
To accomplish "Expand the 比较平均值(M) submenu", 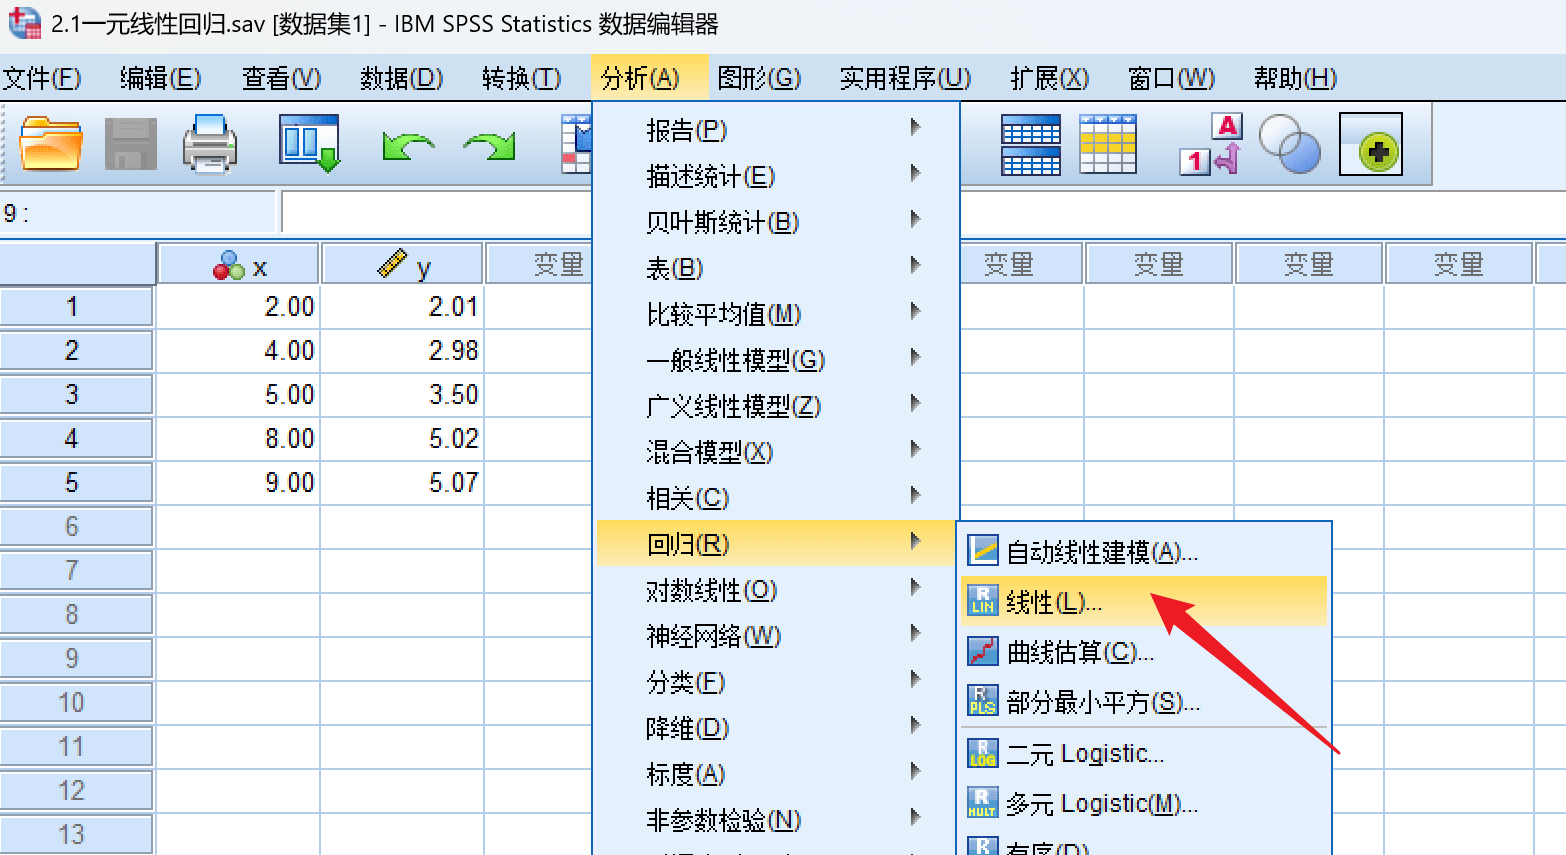I will [723, 314].
